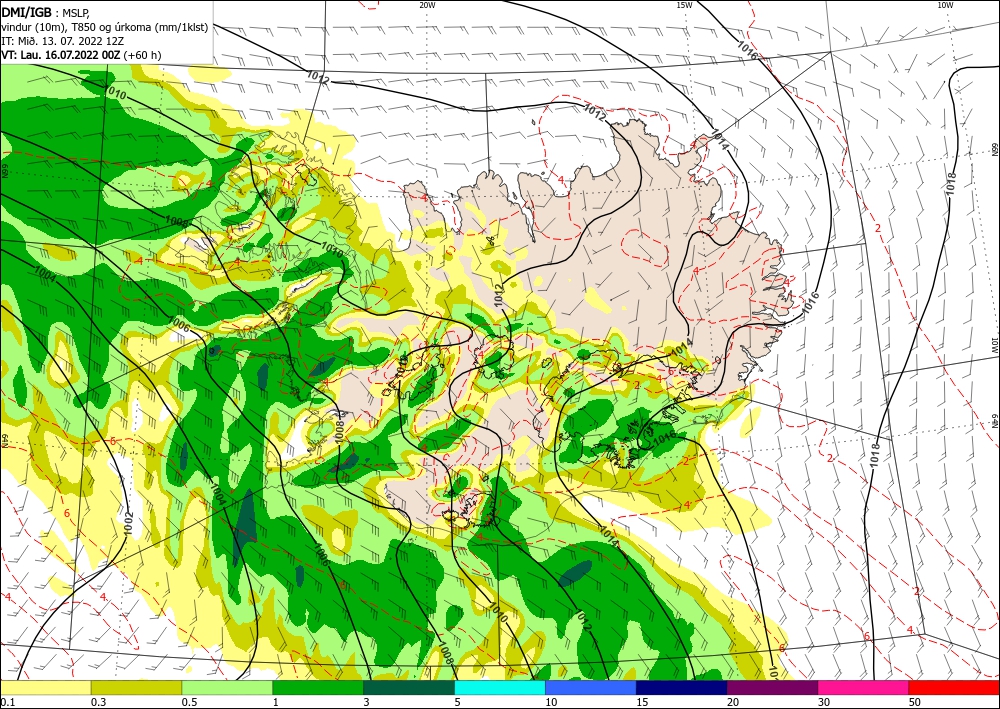Click legend value "20" below the color bar
The image size is (1000, 709).
[x=733, y=702]
